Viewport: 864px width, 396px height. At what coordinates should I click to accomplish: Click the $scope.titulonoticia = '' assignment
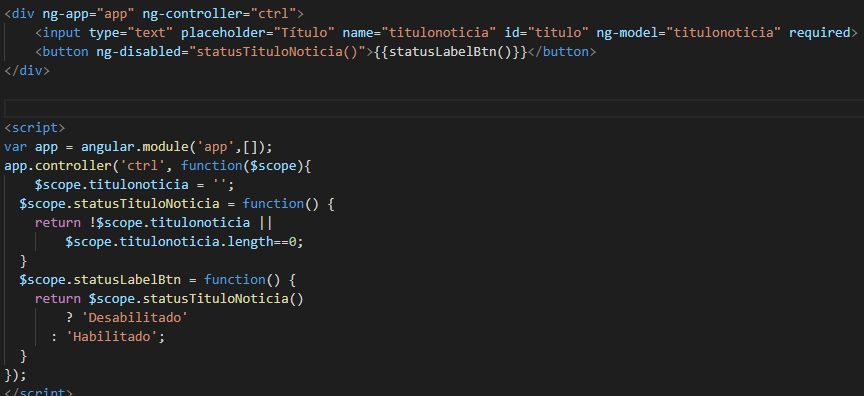coord(134,185)
